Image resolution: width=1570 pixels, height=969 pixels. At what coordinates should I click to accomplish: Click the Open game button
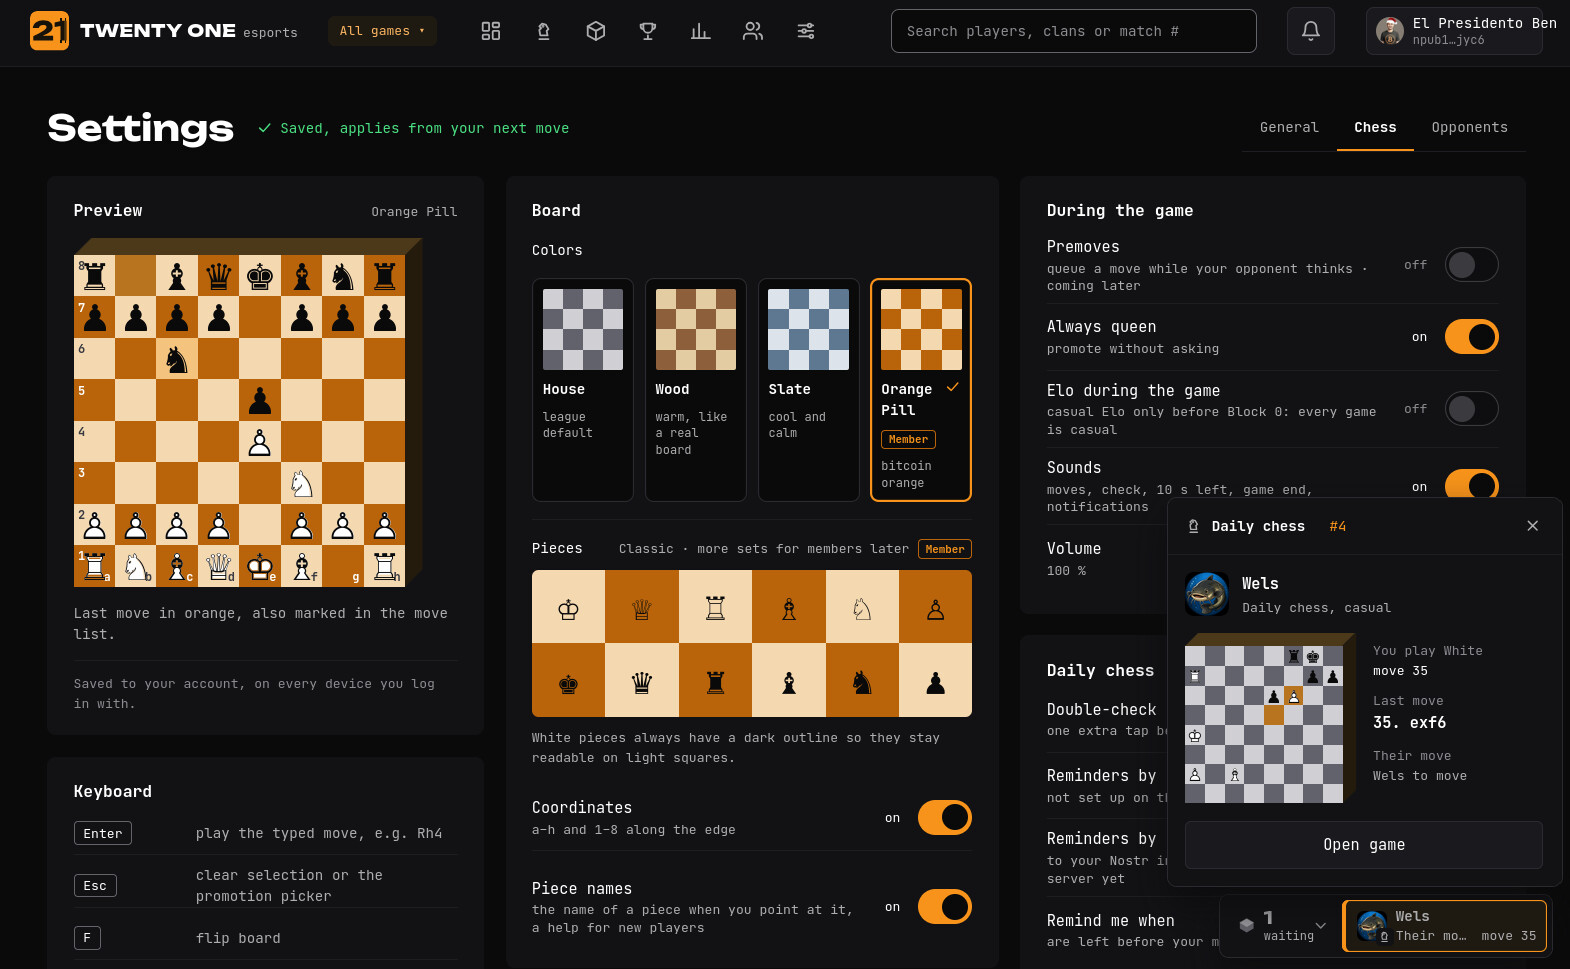1364,845
